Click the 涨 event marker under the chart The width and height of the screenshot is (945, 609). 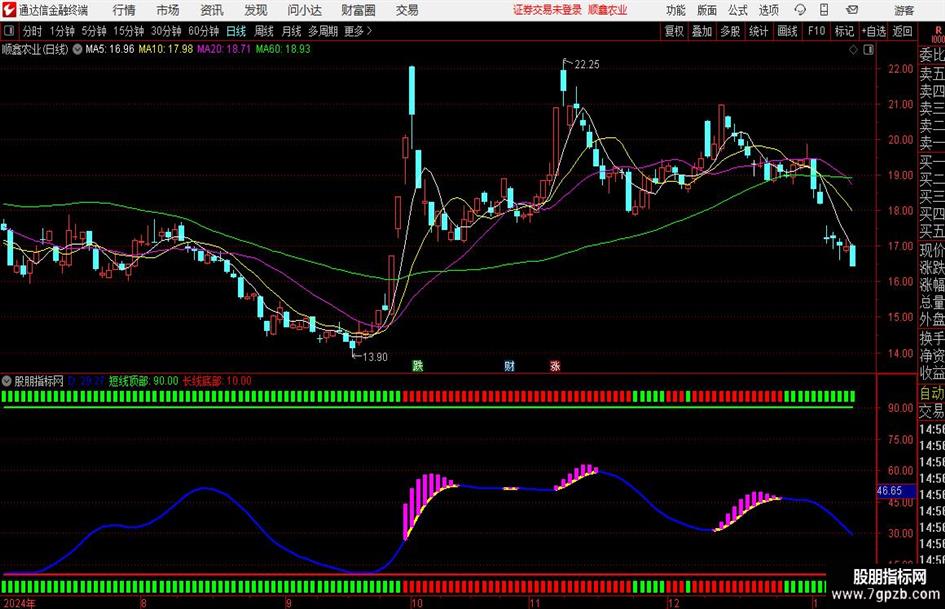coord(555,365)
